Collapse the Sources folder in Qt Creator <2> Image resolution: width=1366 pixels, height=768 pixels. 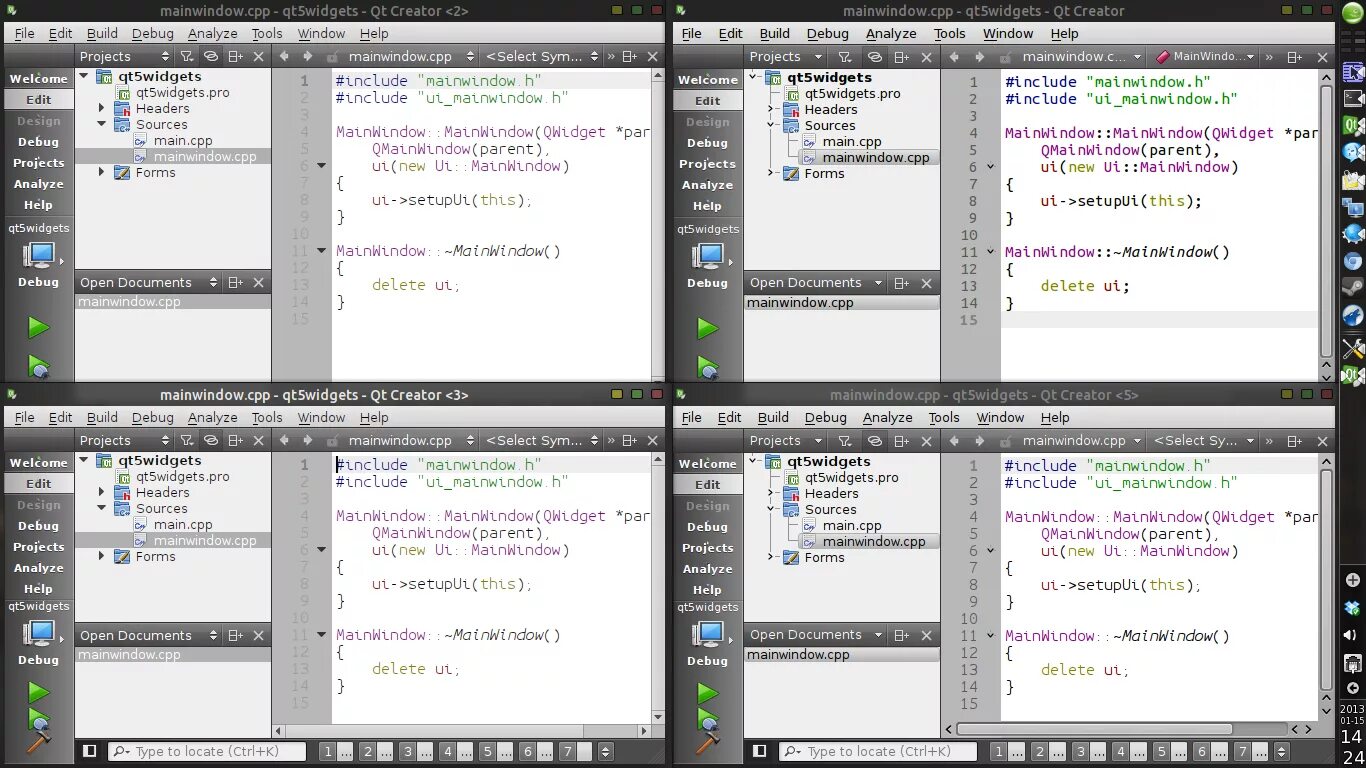(x=102, y=125)
